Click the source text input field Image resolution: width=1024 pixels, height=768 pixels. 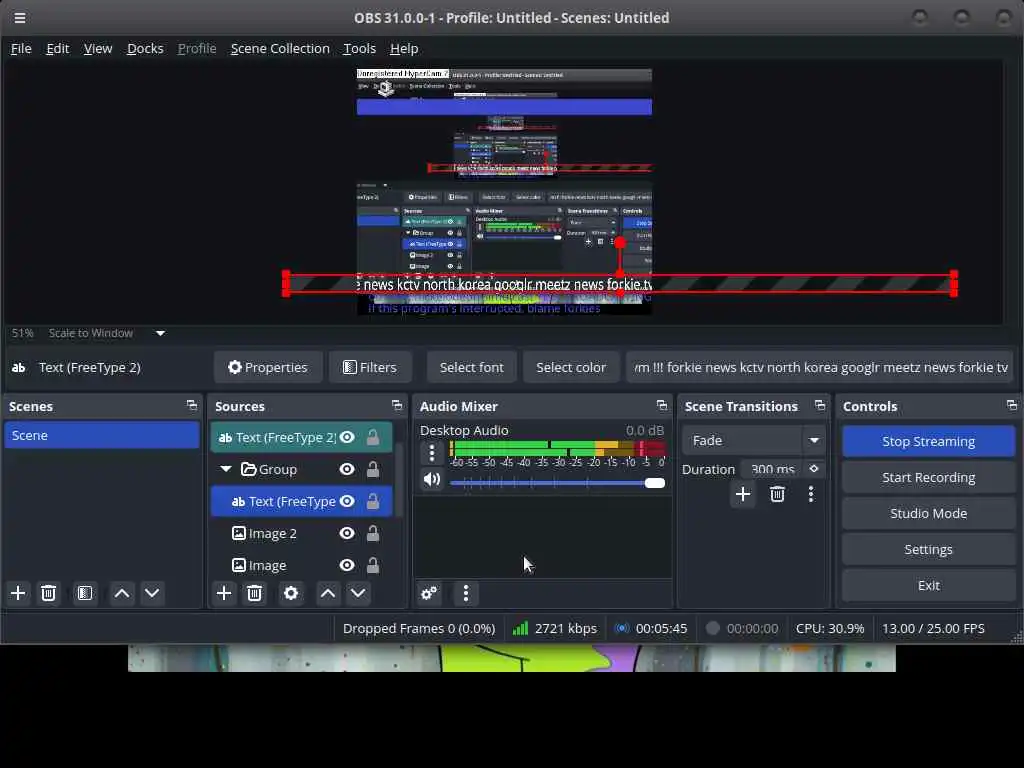(820, 368)
